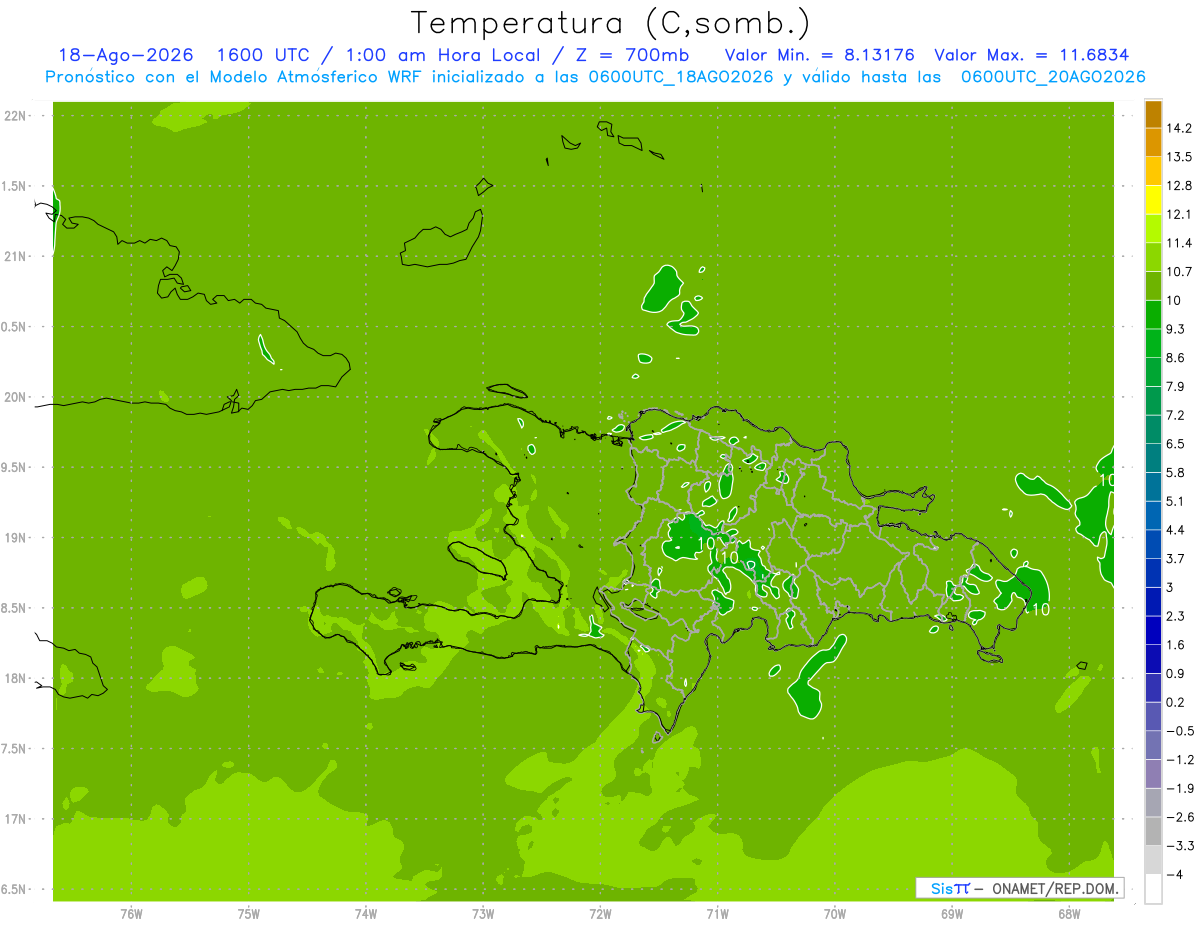Pick the blue swatch between 3.7 and 4.4
Viewport: 1200px width, 927px height.
pos(1153,544)
